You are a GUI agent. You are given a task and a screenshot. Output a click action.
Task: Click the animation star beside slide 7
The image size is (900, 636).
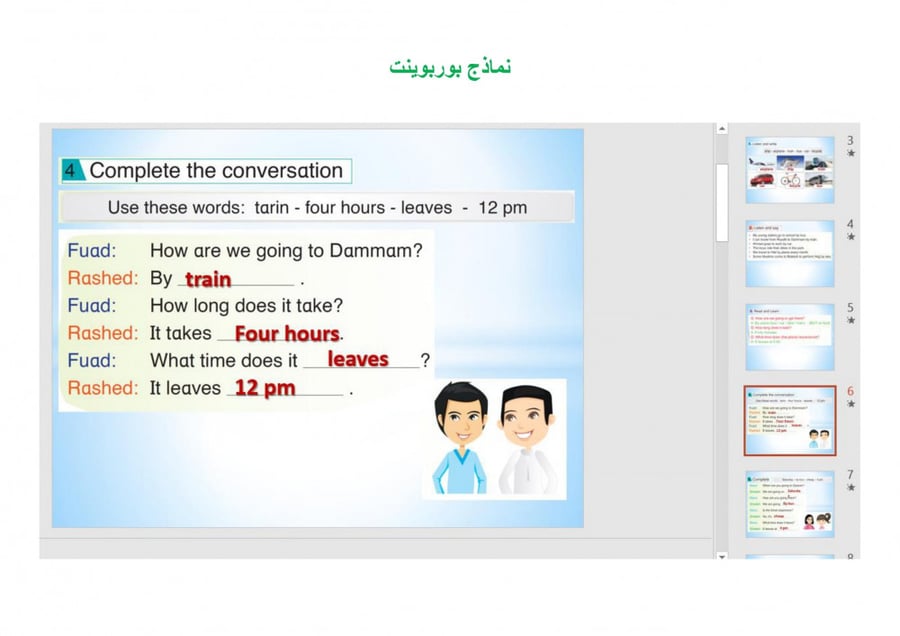click(851, 487)
